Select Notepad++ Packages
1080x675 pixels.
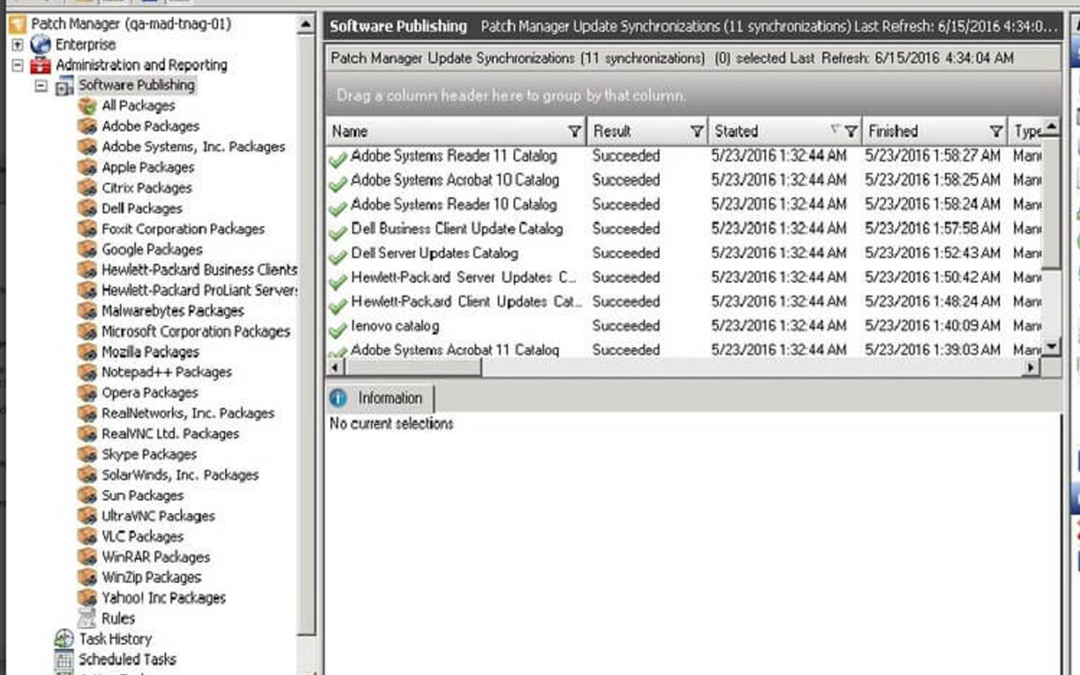[166, 372]
